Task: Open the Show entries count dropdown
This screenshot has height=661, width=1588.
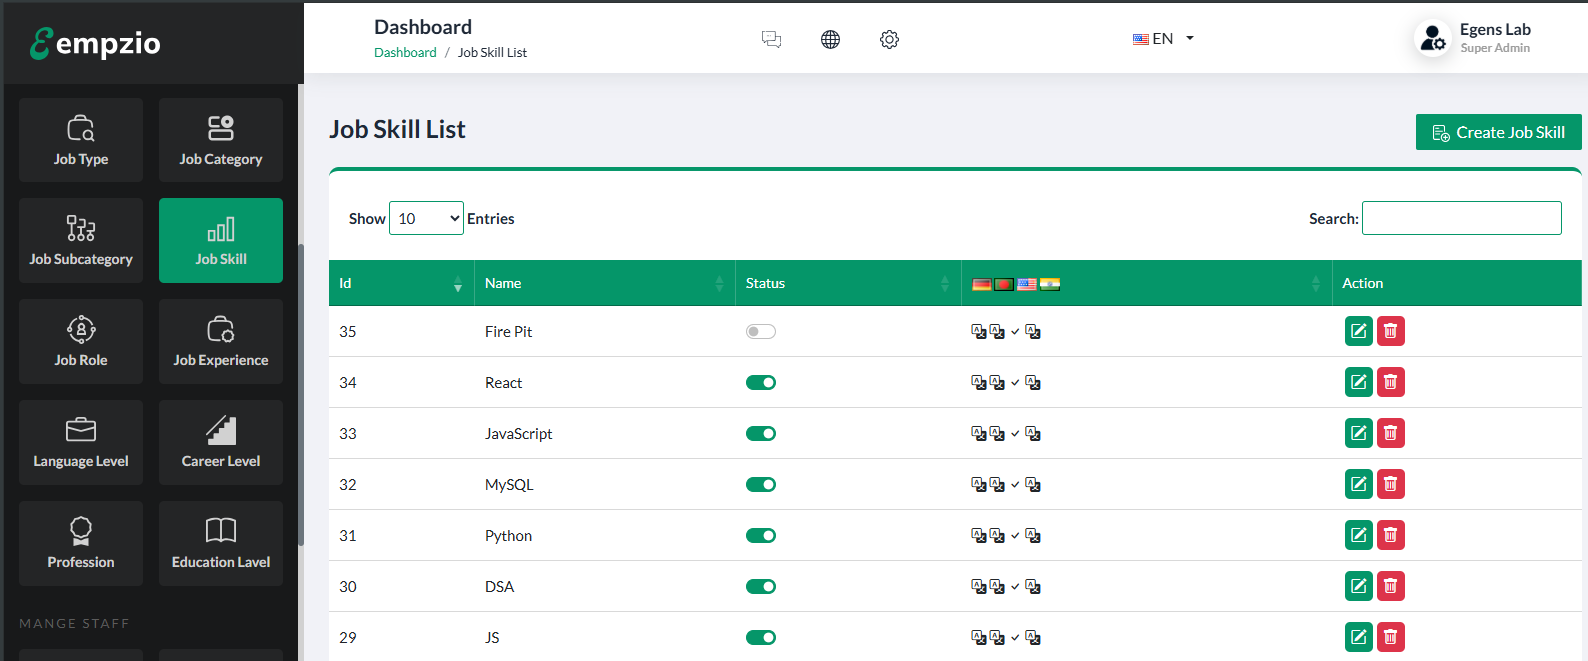Action: 426,219
